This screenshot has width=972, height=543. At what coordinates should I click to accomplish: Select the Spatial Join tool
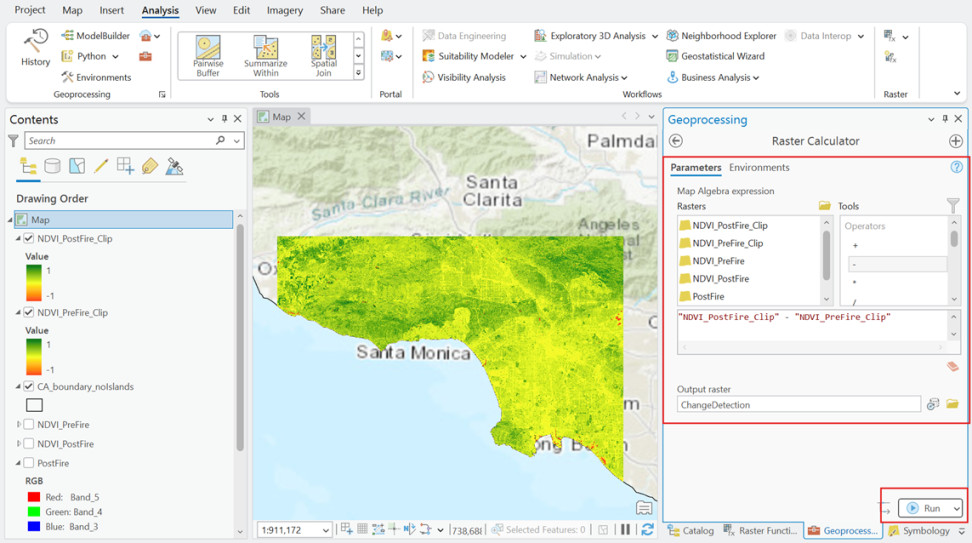(x=324, y=56)
